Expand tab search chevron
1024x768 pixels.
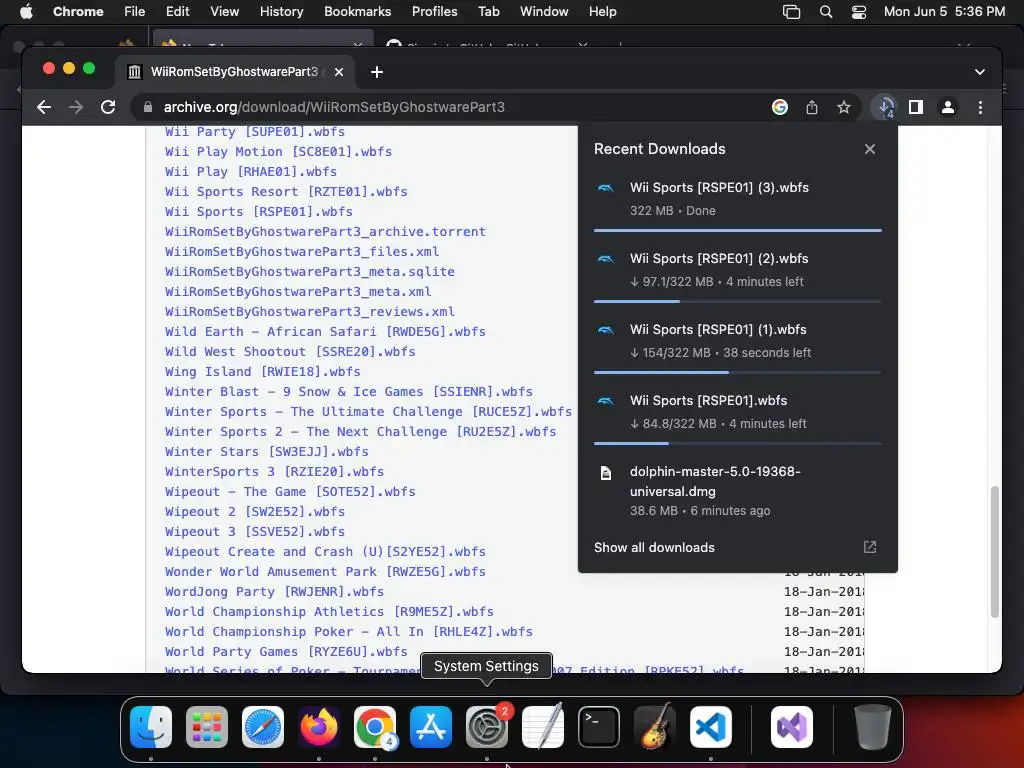pyautogui.click(x=980, y=72)
